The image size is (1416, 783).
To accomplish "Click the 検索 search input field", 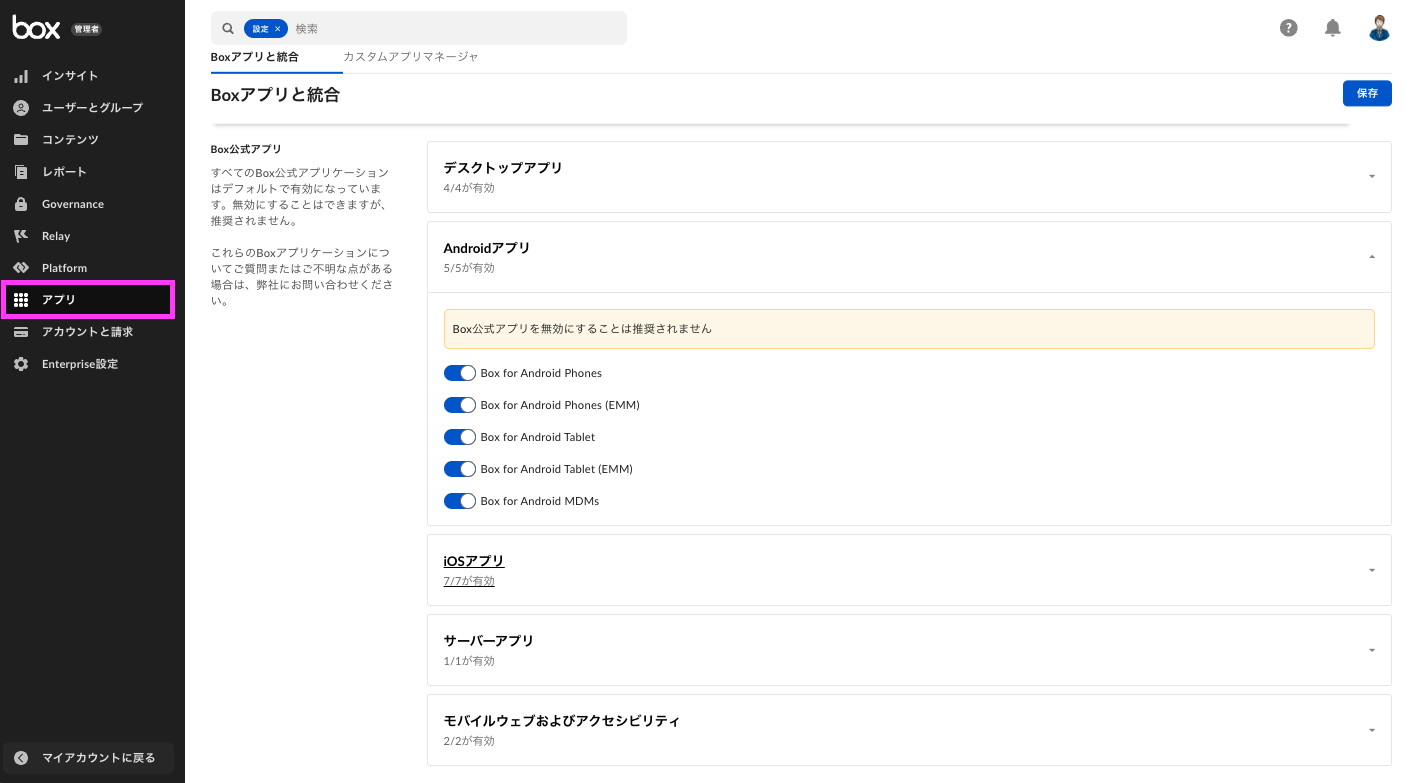I will click(455, 29).
